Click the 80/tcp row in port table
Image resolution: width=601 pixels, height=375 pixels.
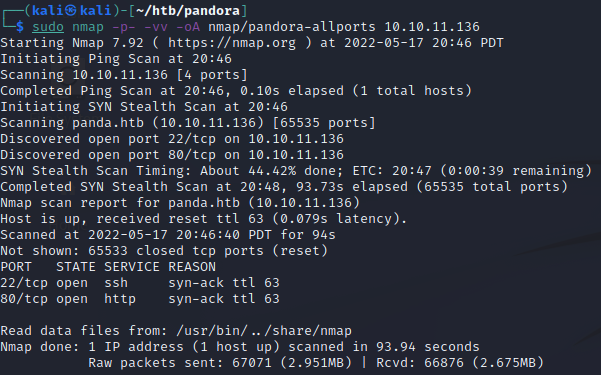[x=140, y=299]
